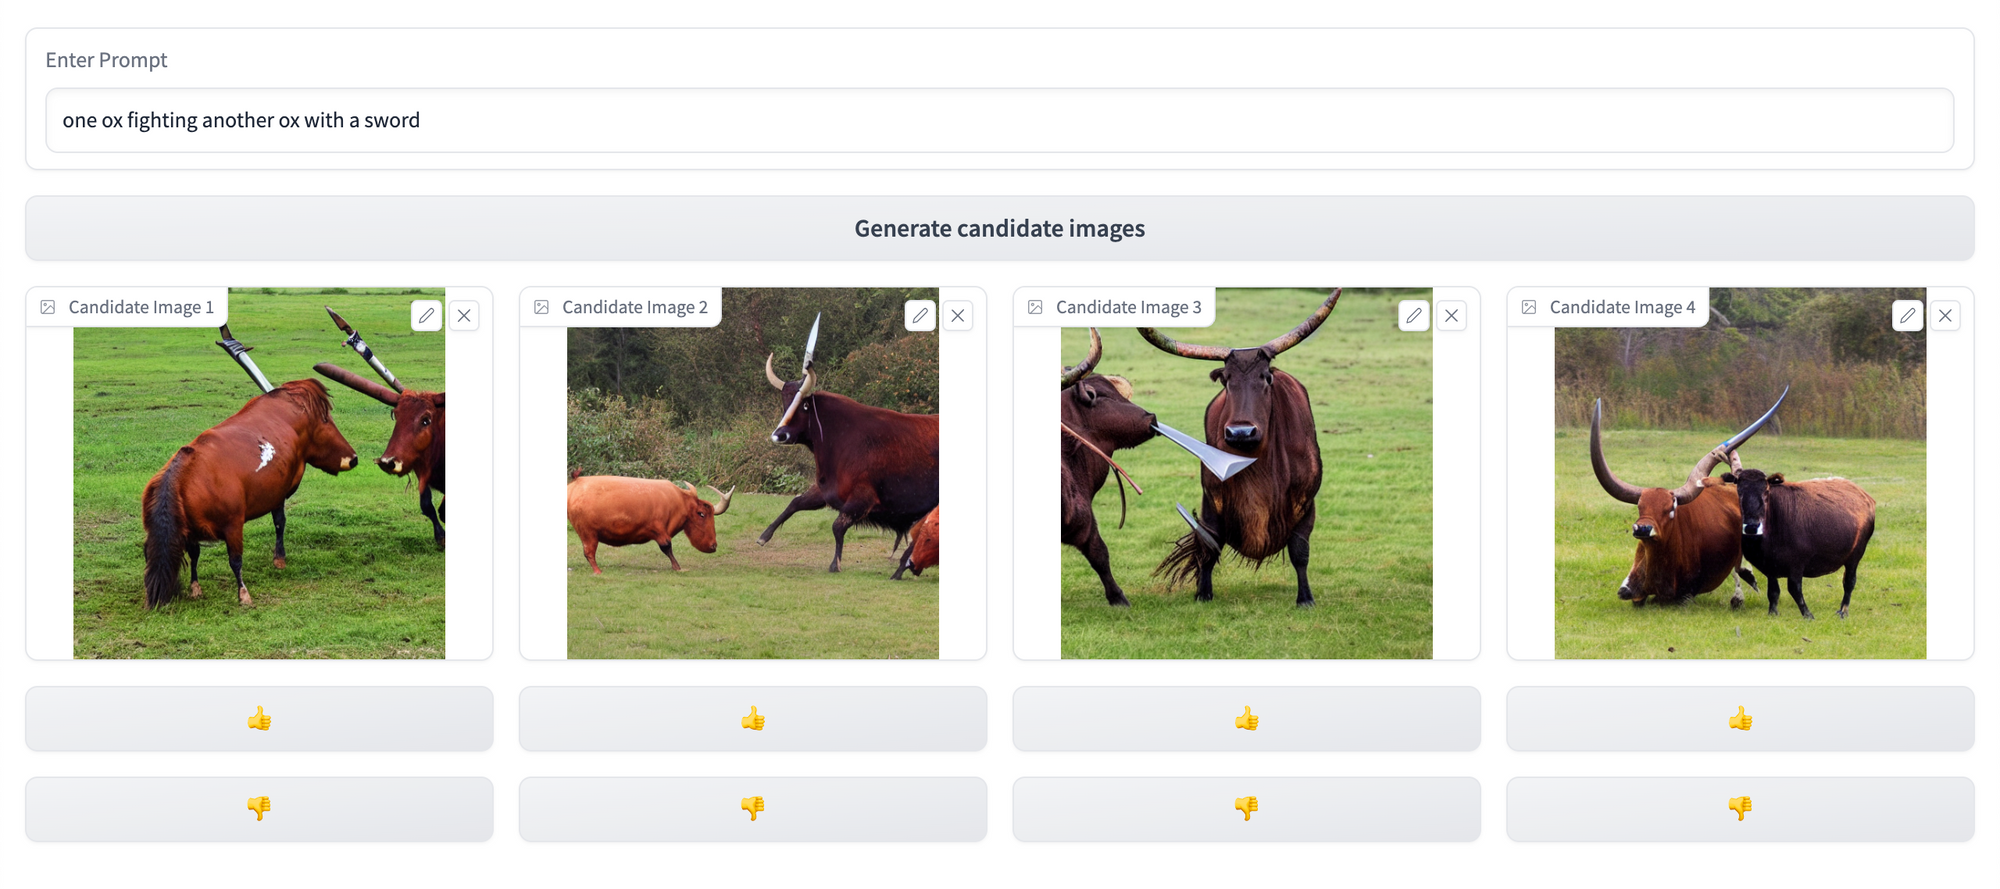Select the image icon beside Candidate Image 1 label
Screen dimensions: 2000x889
point(47,307)
